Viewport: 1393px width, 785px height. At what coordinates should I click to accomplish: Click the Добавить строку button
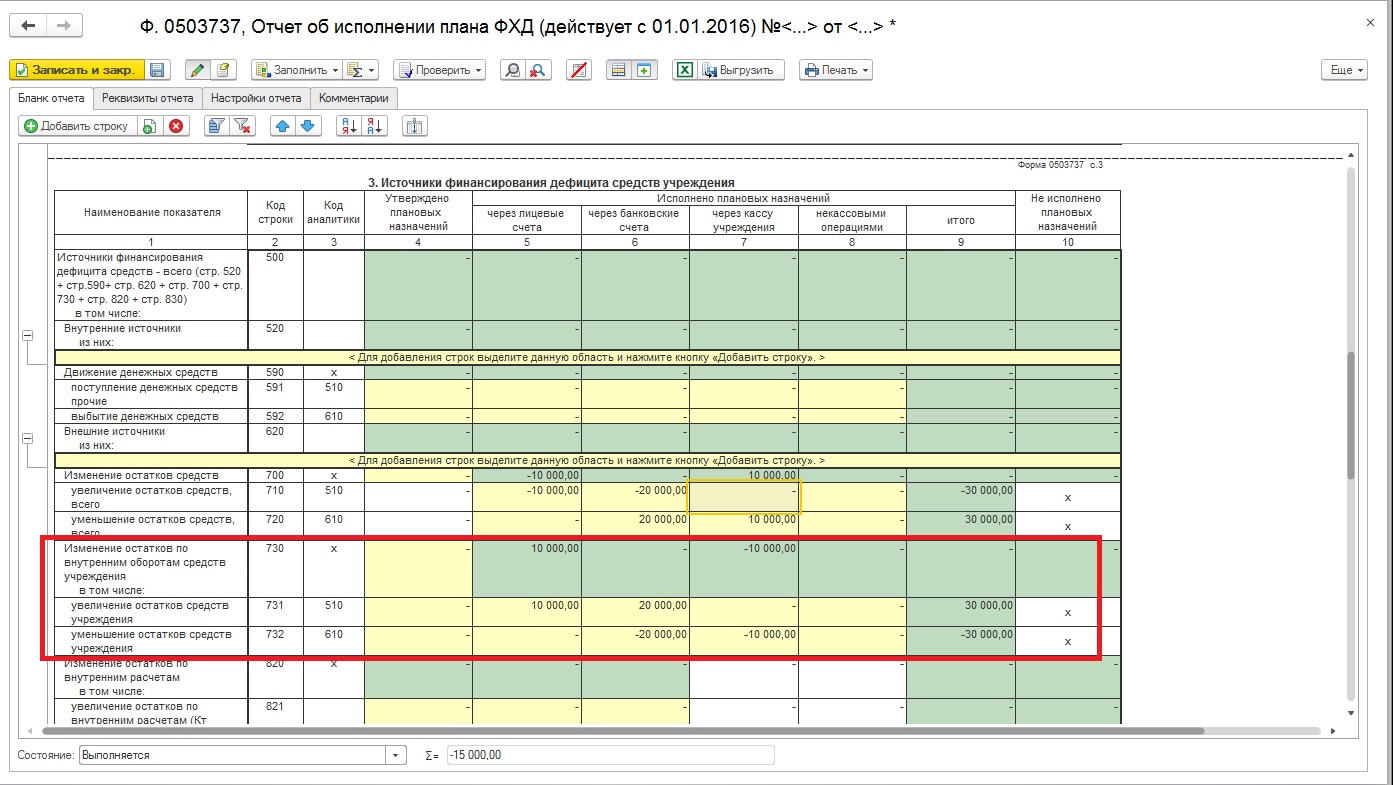(x=76, y=126)
